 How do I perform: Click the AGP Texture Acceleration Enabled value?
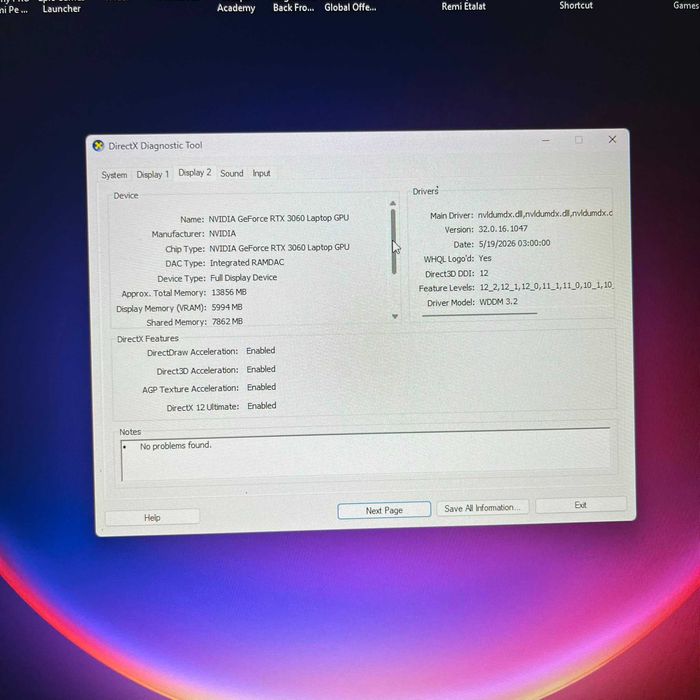click(262, 388)
